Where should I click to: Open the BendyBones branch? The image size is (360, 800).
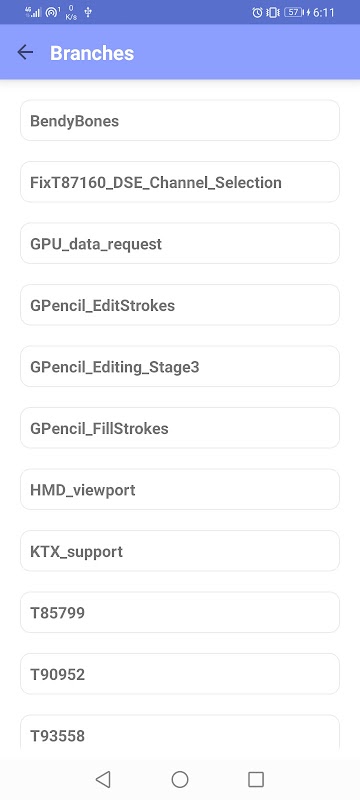pyautogui.click(x=180, y=120)
